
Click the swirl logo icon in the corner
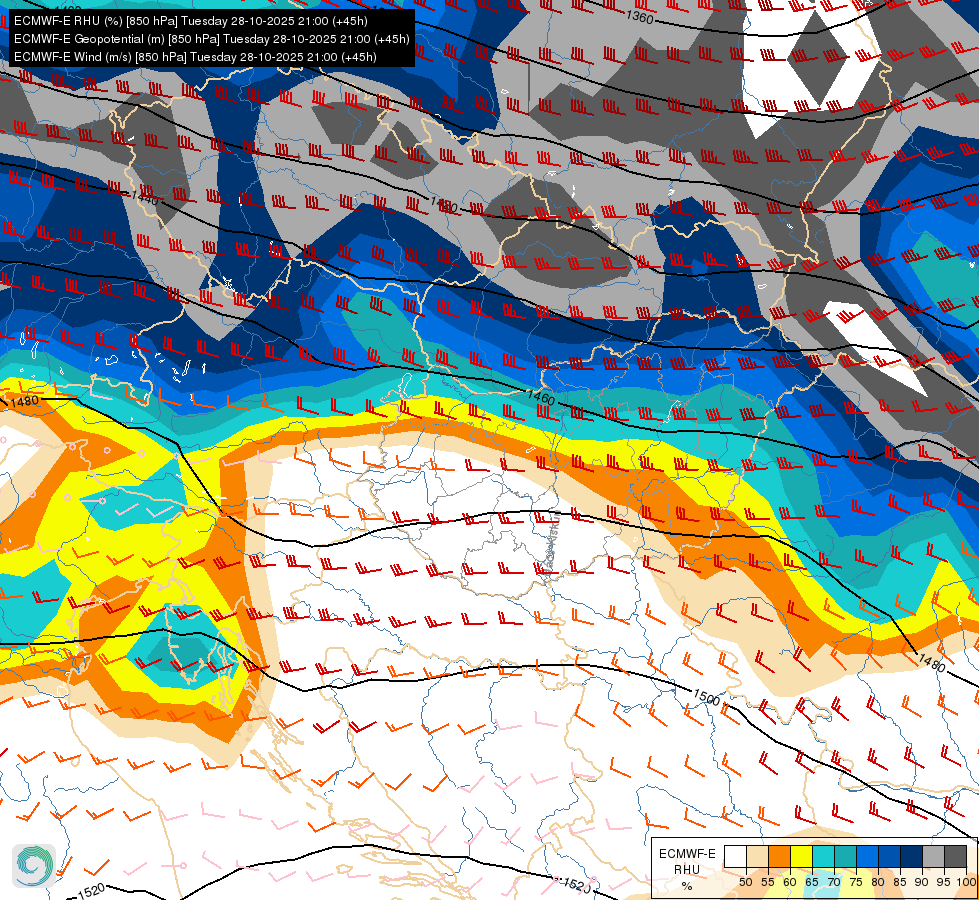point(34,866)
